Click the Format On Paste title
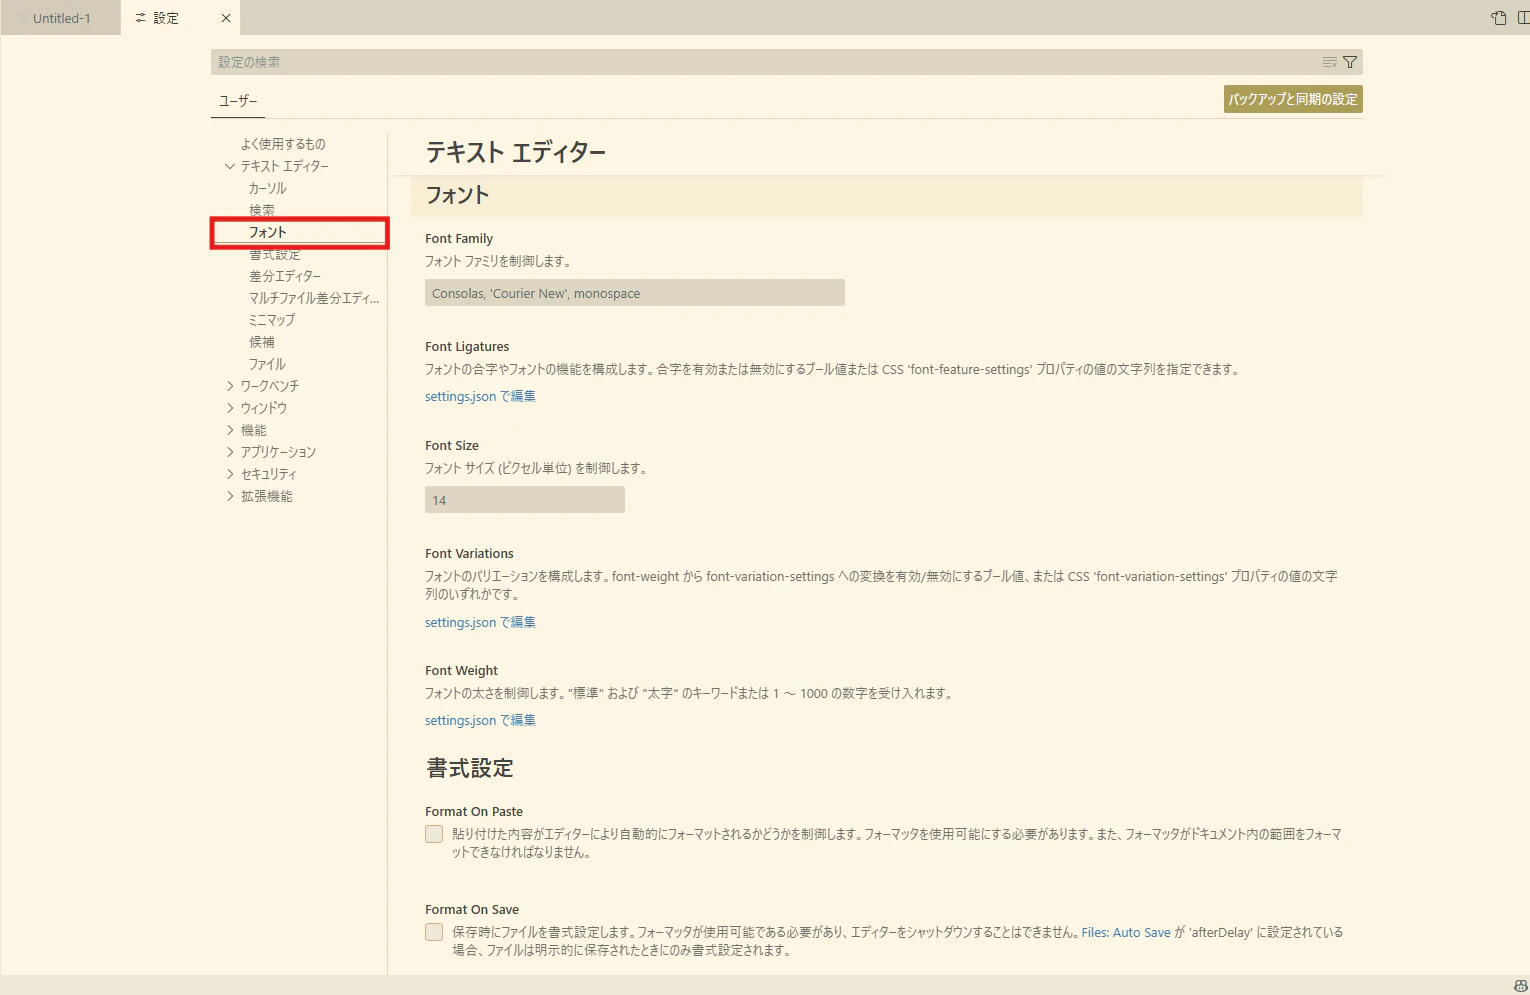1530x995 pixels. coord(474,811)
